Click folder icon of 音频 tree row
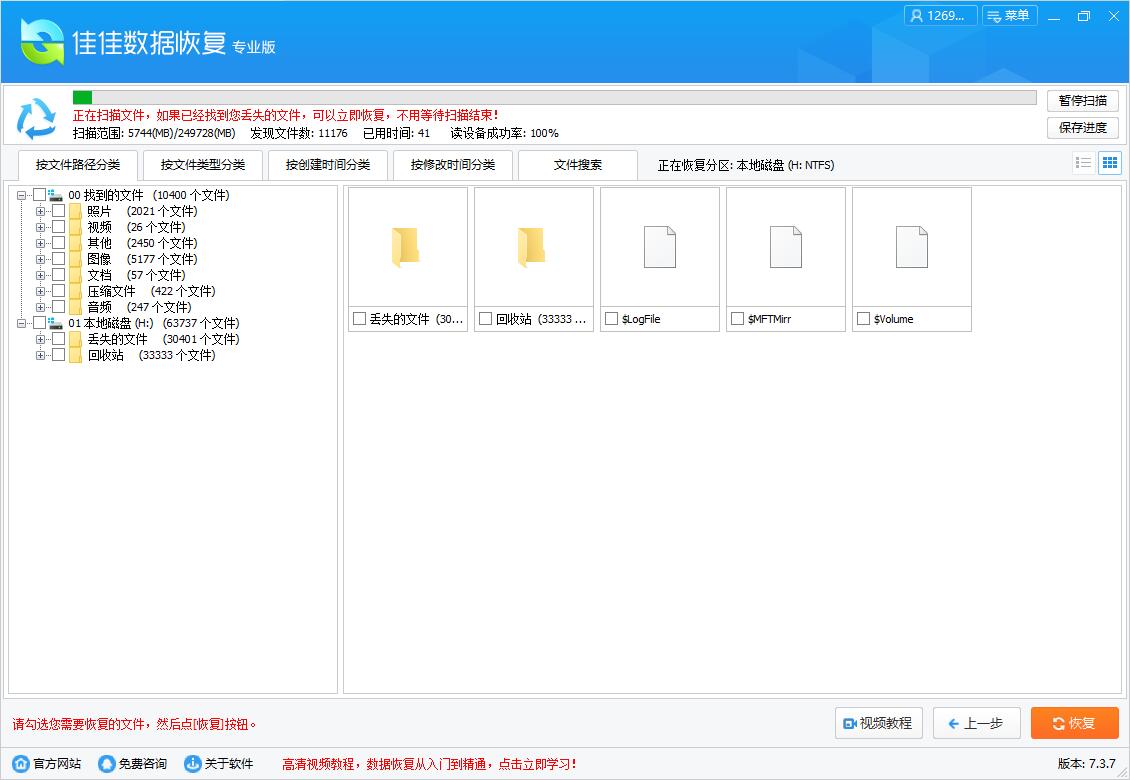The height and width of the screenshot is (780, 1130). [x=76, y=307]
